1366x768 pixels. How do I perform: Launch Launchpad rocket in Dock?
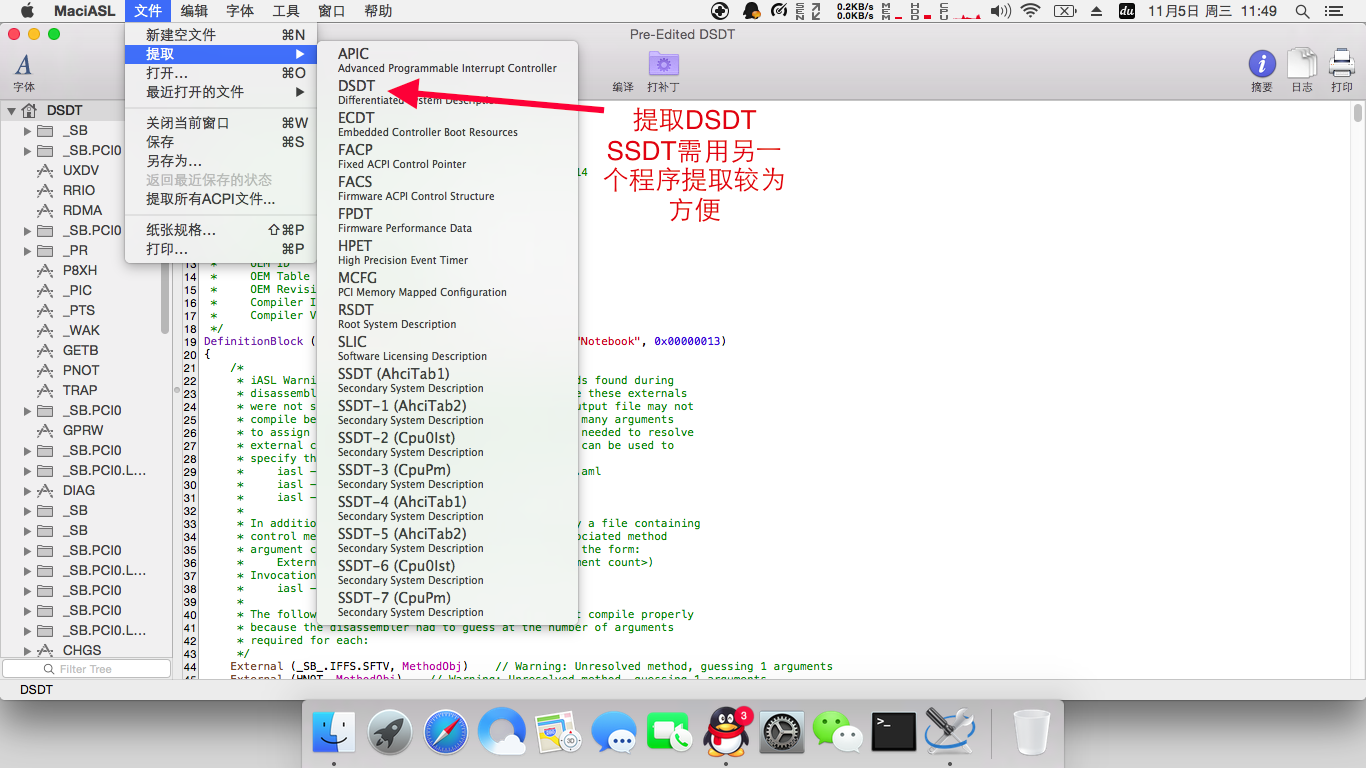[x=390, y=732]
